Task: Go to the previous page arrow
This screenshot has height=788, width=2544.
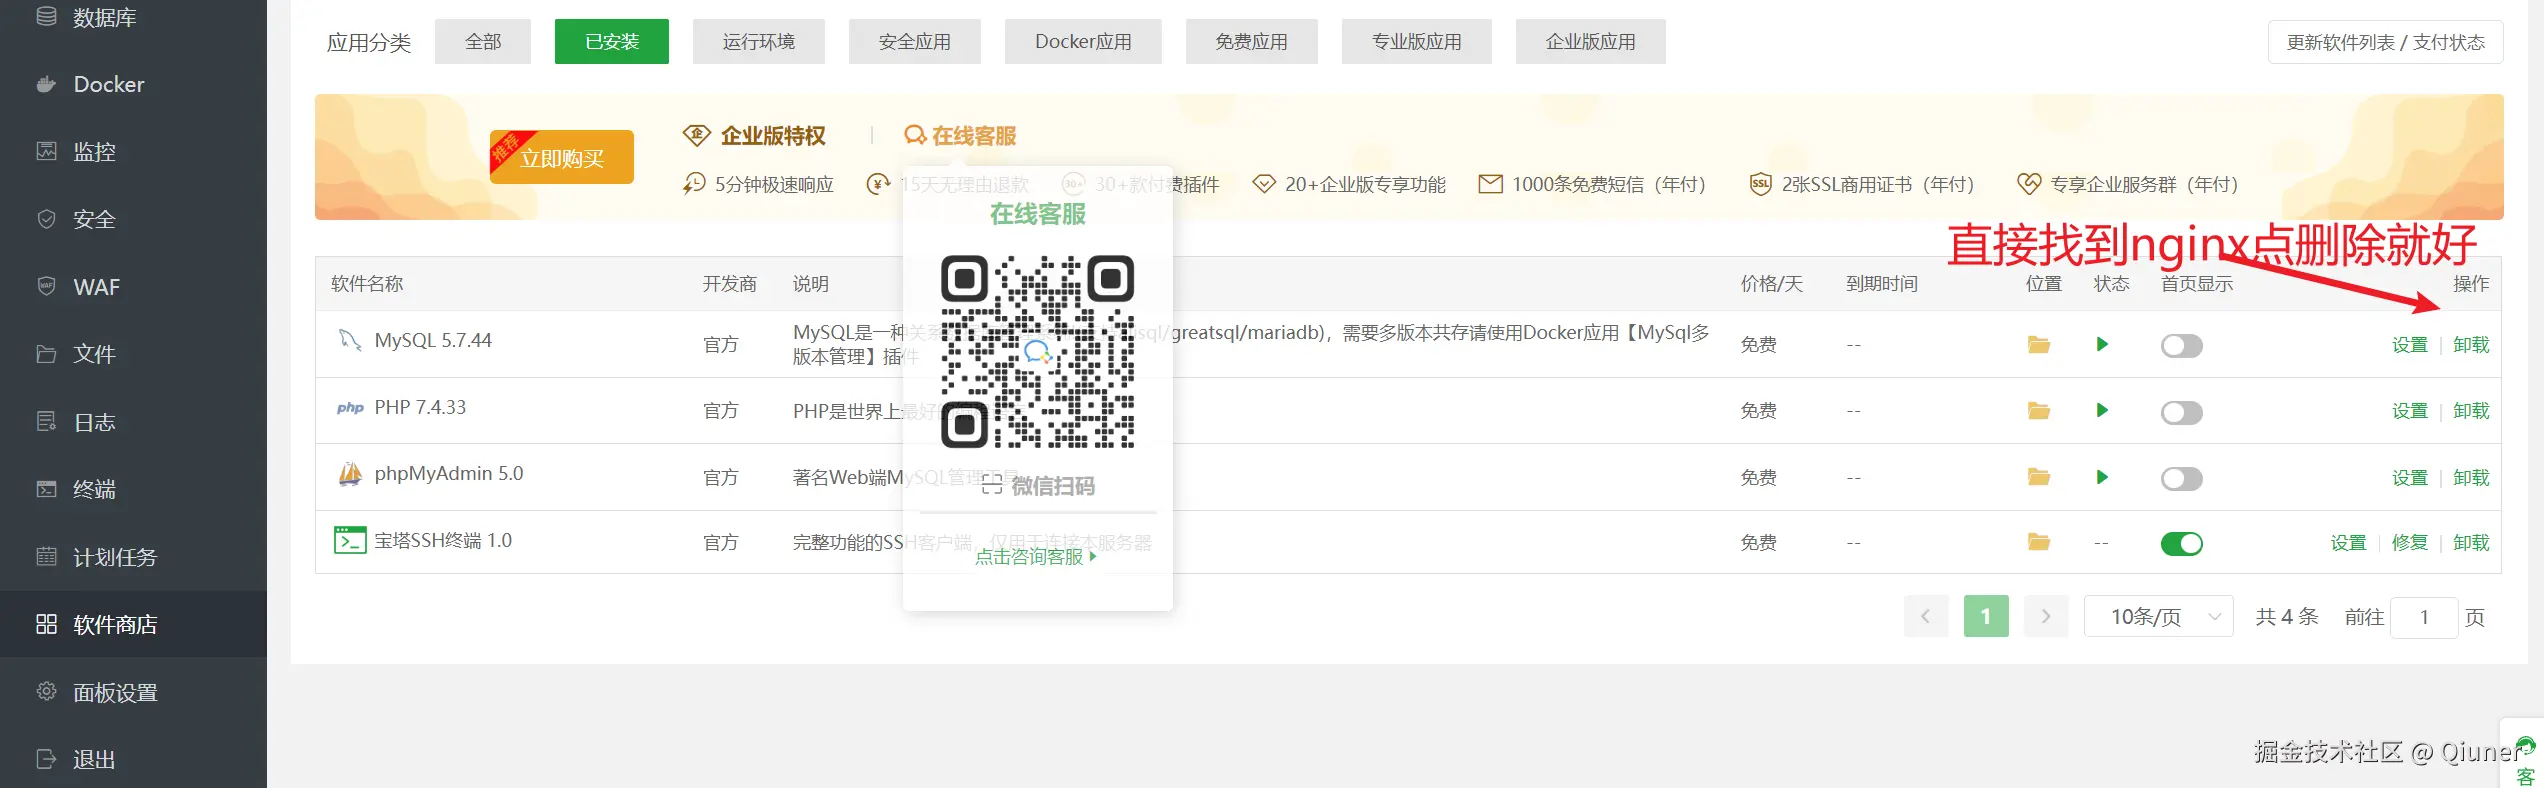Action: pos(1925,616)
